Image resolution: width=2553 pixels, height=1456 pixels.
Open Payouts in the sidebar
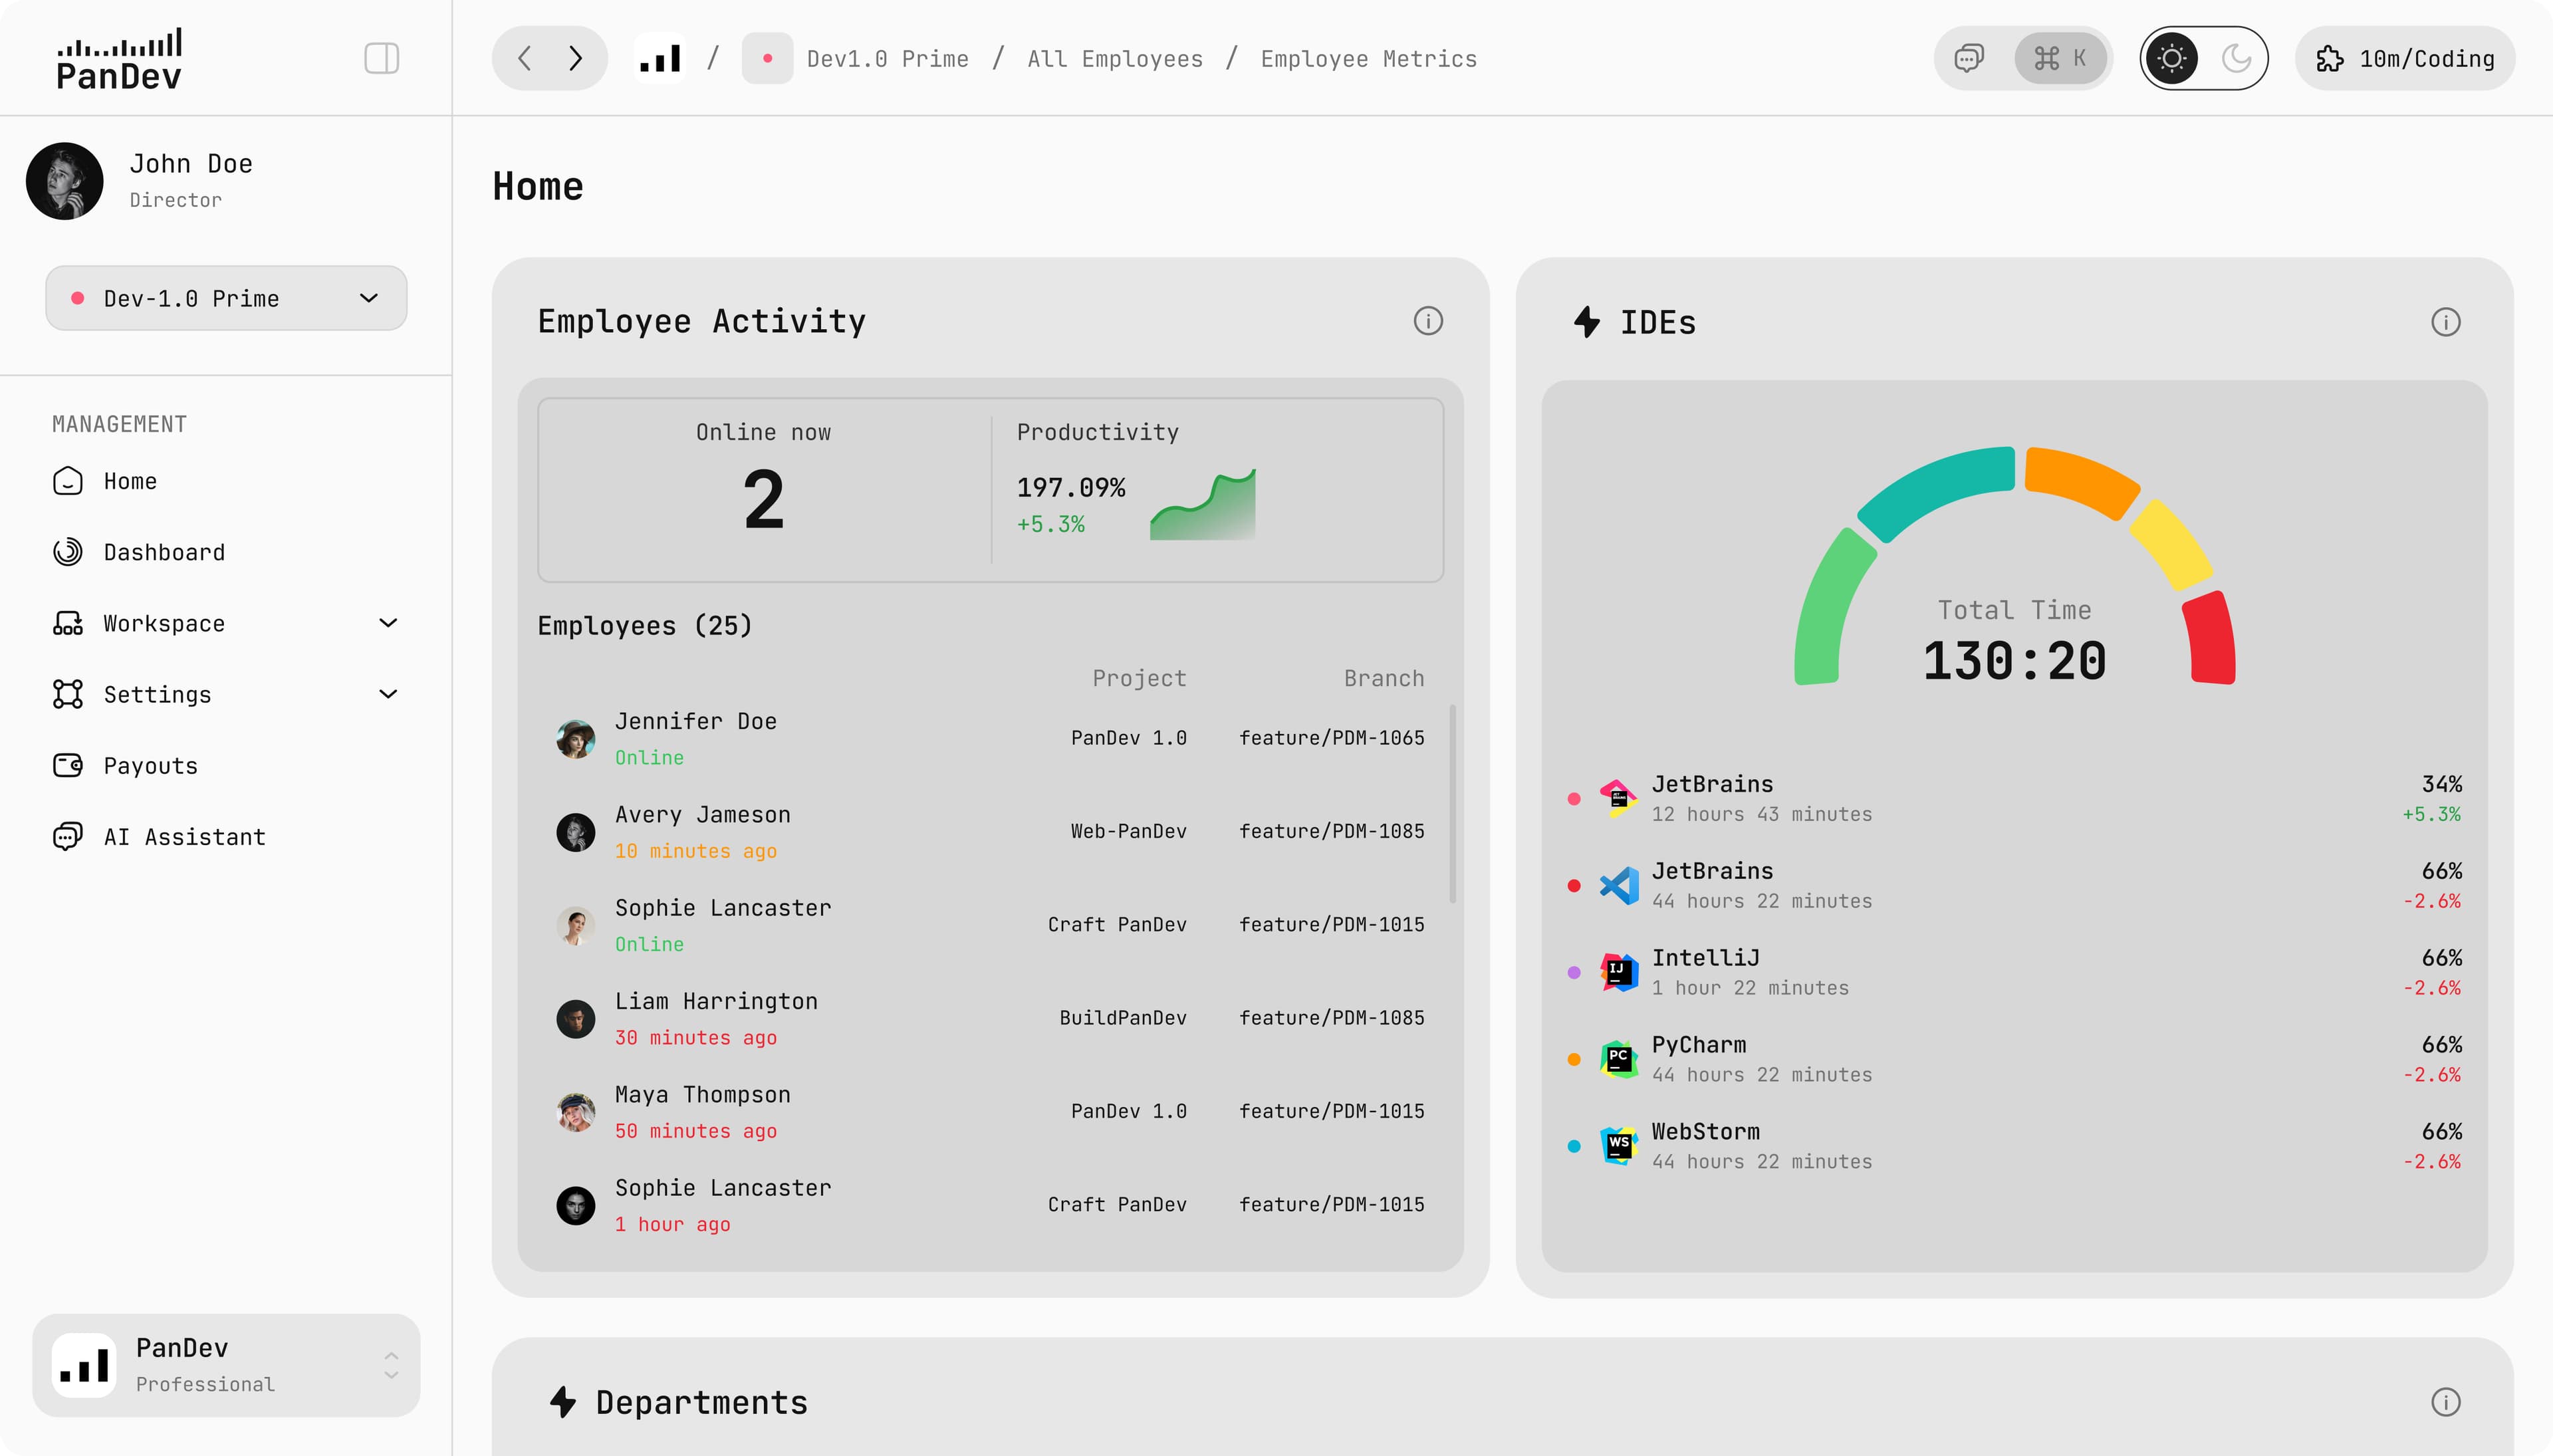150,766
